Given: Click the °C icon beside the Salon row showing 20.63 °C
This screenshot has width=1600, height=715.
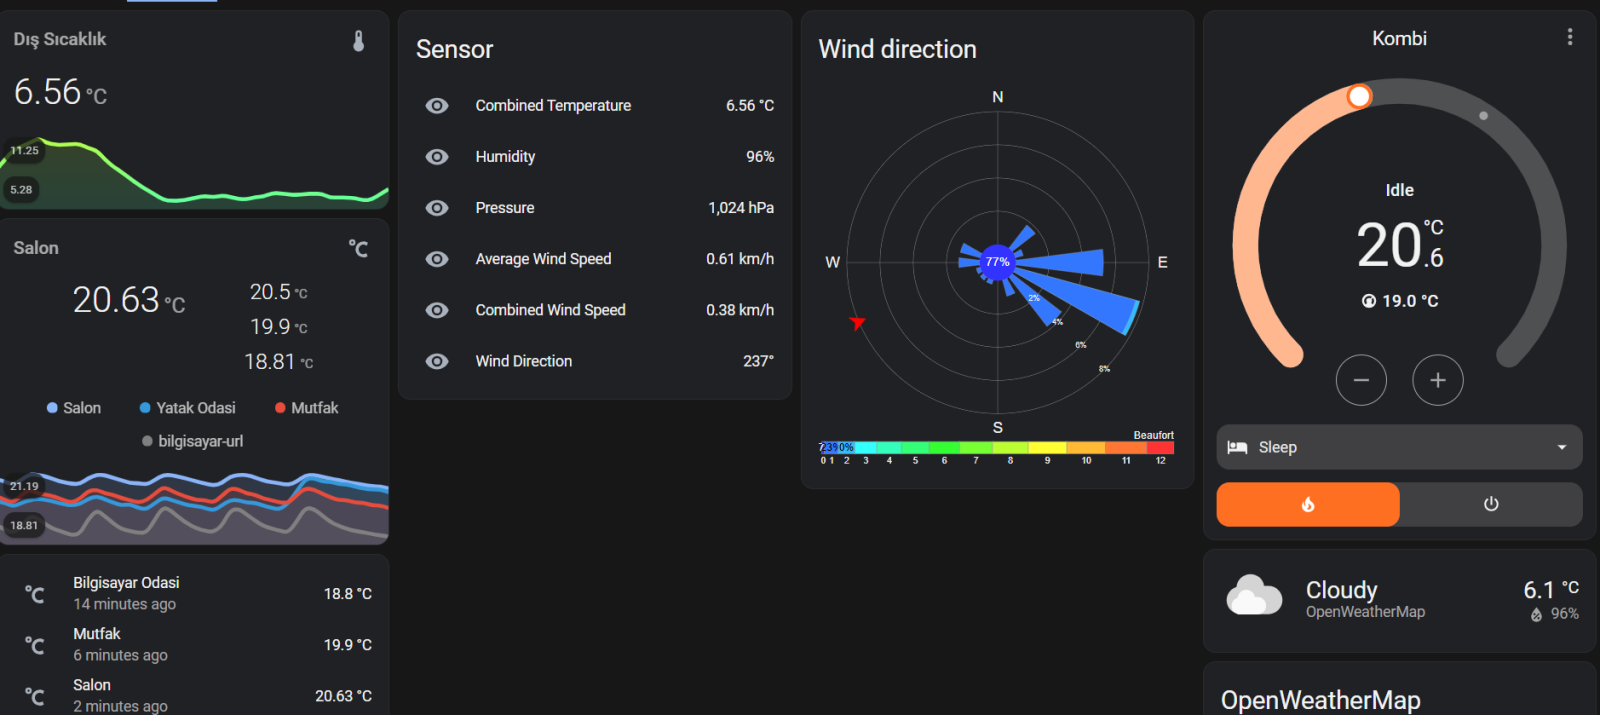Looking at the screenshot, I should tap(34, 696).
